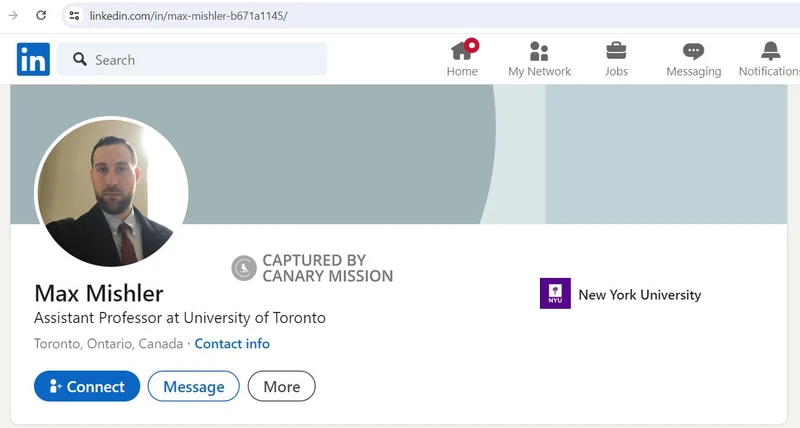Click the Jobs nav label

[x=616, y=71]
